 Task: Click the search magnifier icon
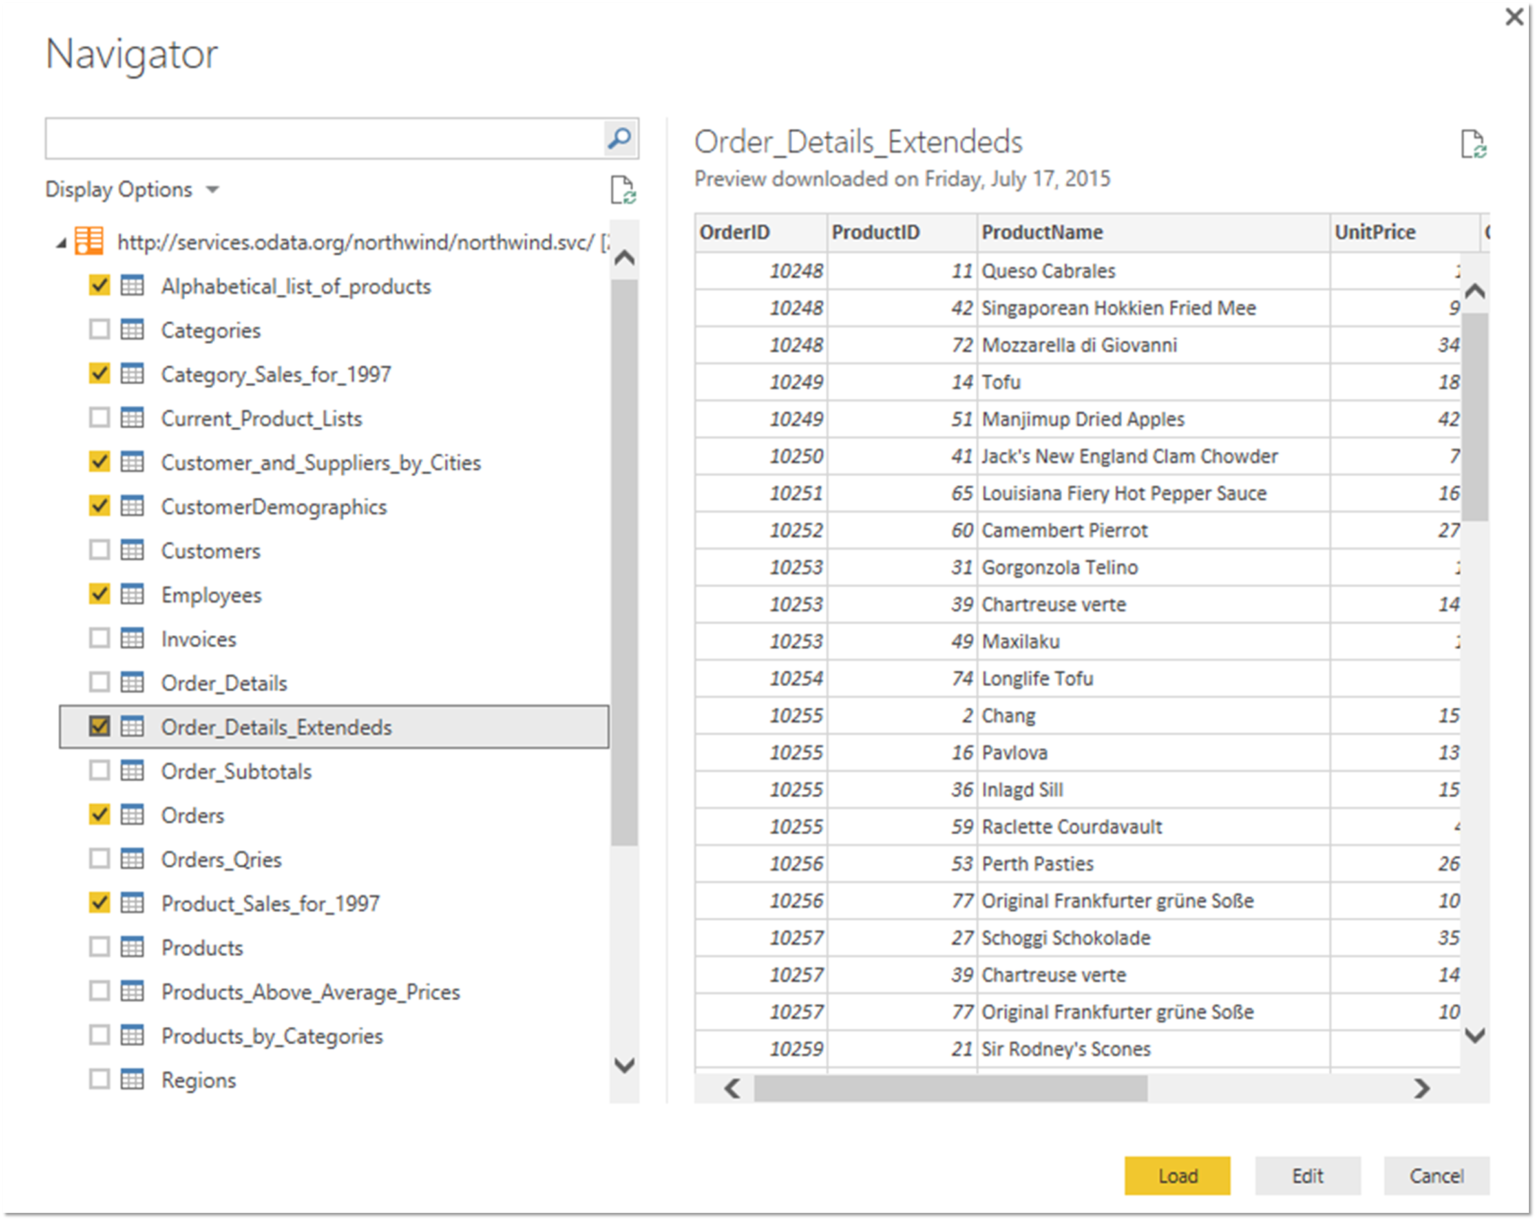pyautogui.click(x=618, y=138)
